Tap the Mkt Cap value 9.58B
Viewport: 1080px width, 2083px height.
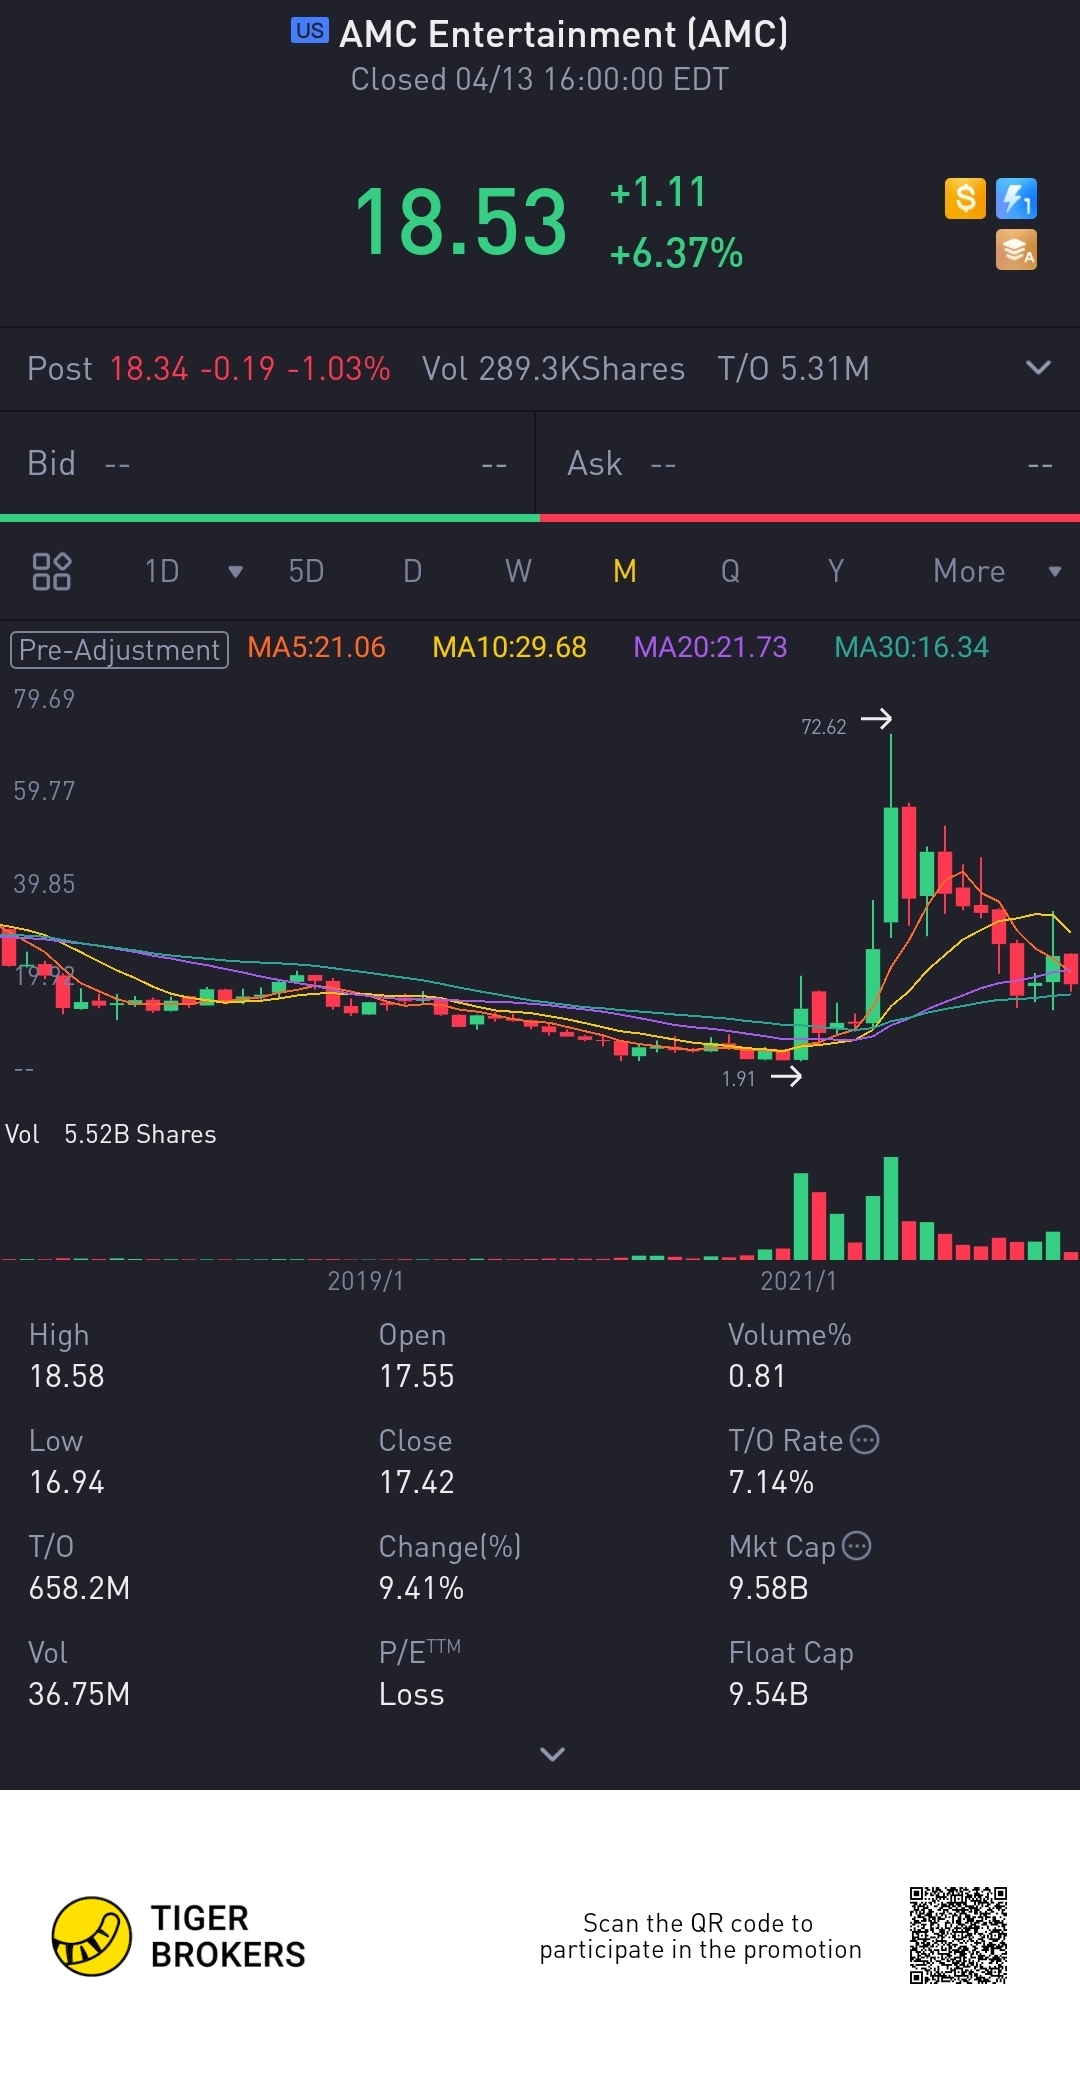(x=768, y=1589)
